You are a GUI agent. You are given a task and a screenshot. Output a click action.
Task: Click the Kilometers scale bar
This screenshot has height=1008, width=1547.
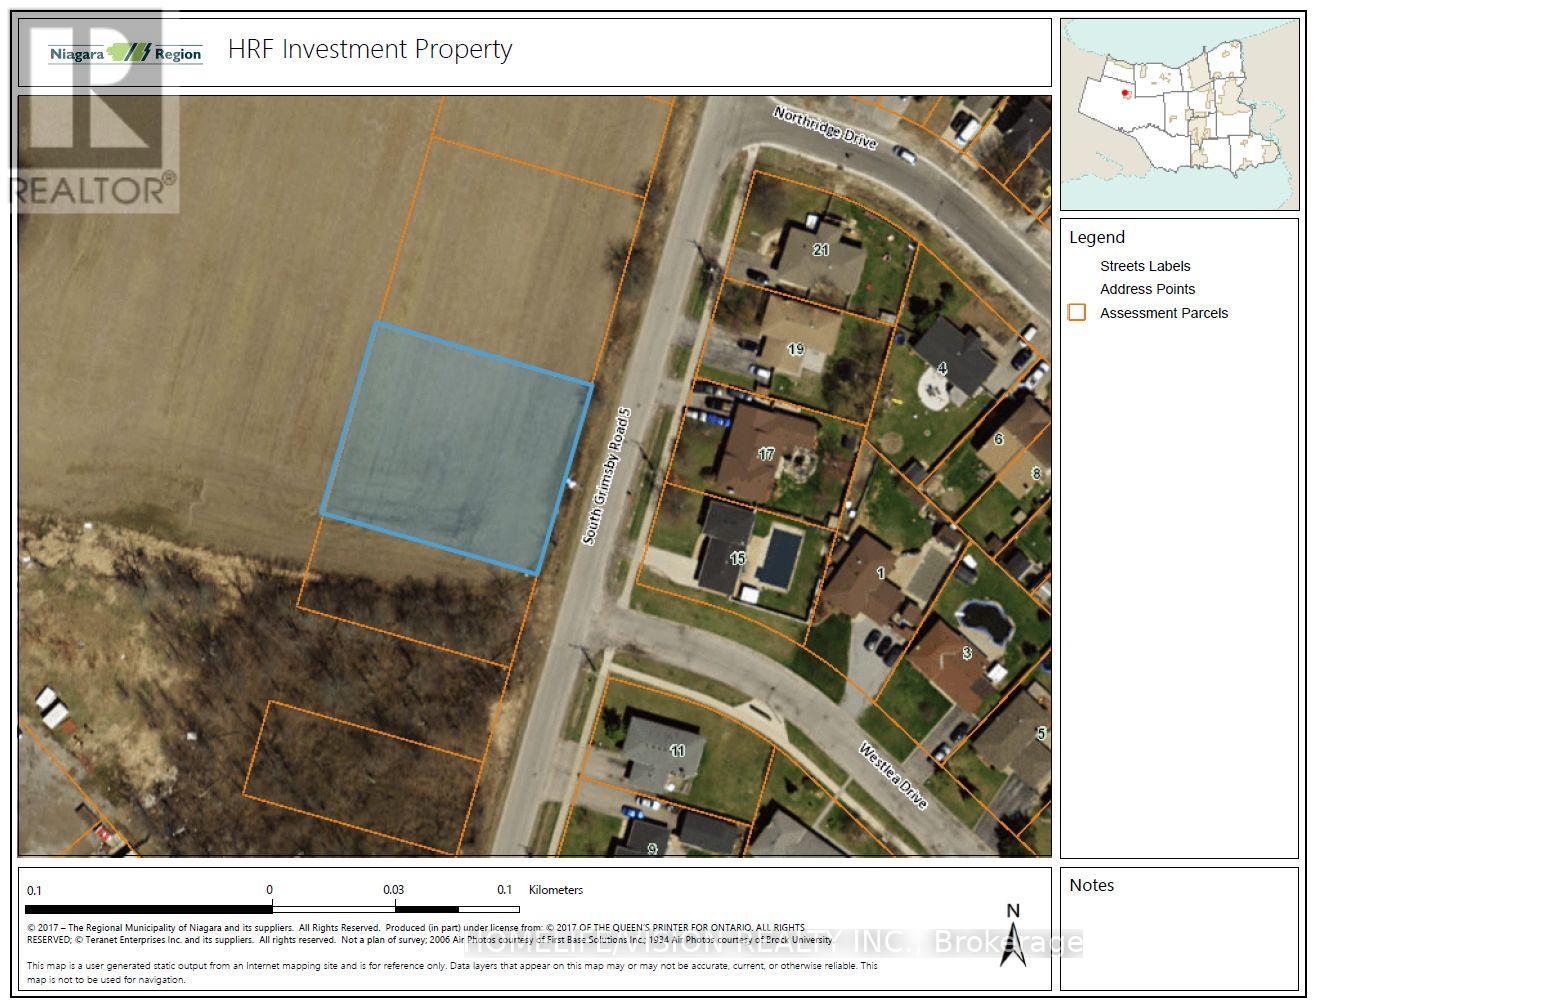[270, 910]
